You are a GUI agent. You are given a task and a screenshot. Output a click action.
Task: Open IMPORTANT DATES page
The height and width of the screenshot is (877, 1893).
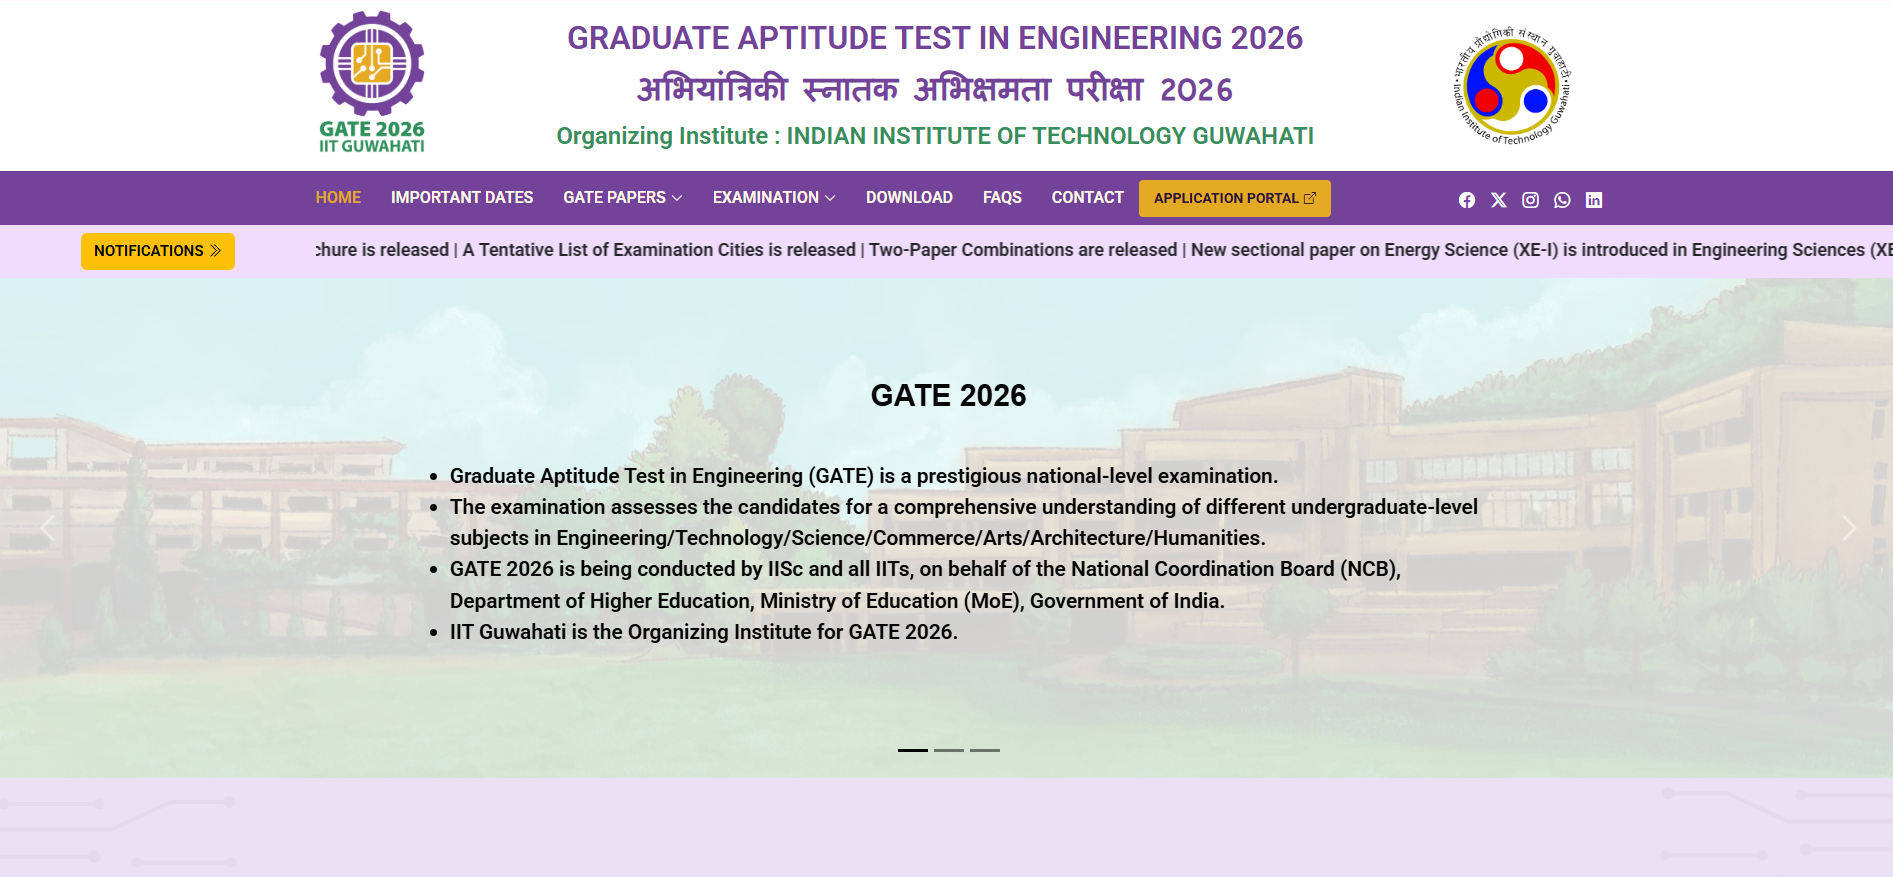pyautogui.click(x=462, y=198)
